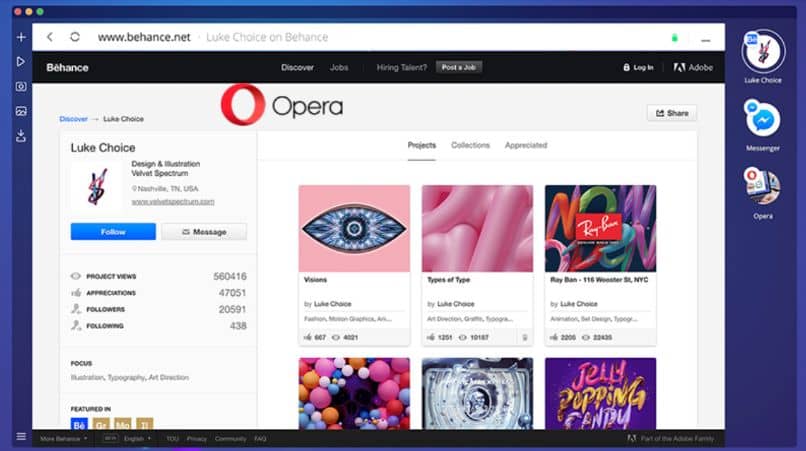Go back with the back arrow
Viewport: 806px width, 451px height.
pos(49,37)
